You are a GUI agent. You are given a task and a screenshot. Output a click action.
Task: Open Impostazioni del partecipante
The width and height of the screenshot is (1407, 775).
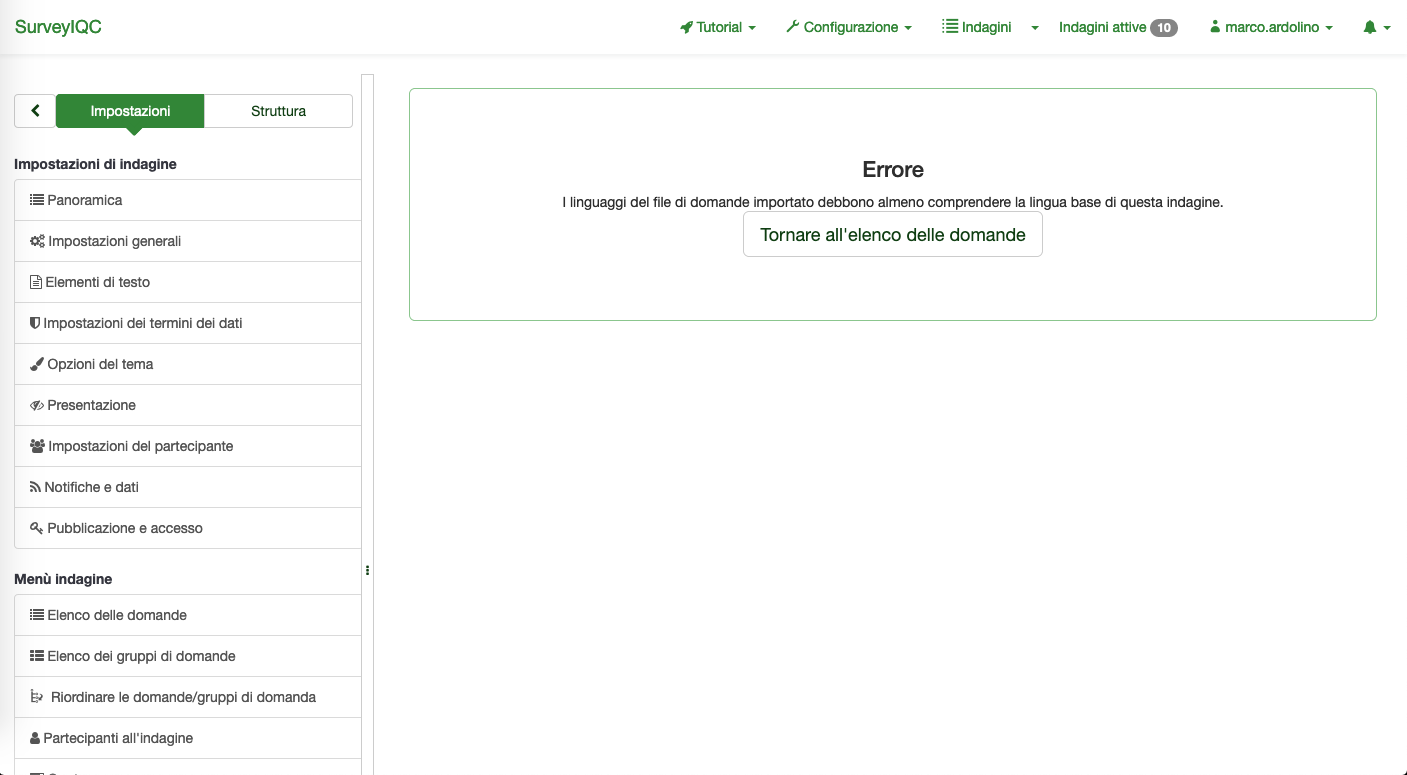click(x=140, y=446)
